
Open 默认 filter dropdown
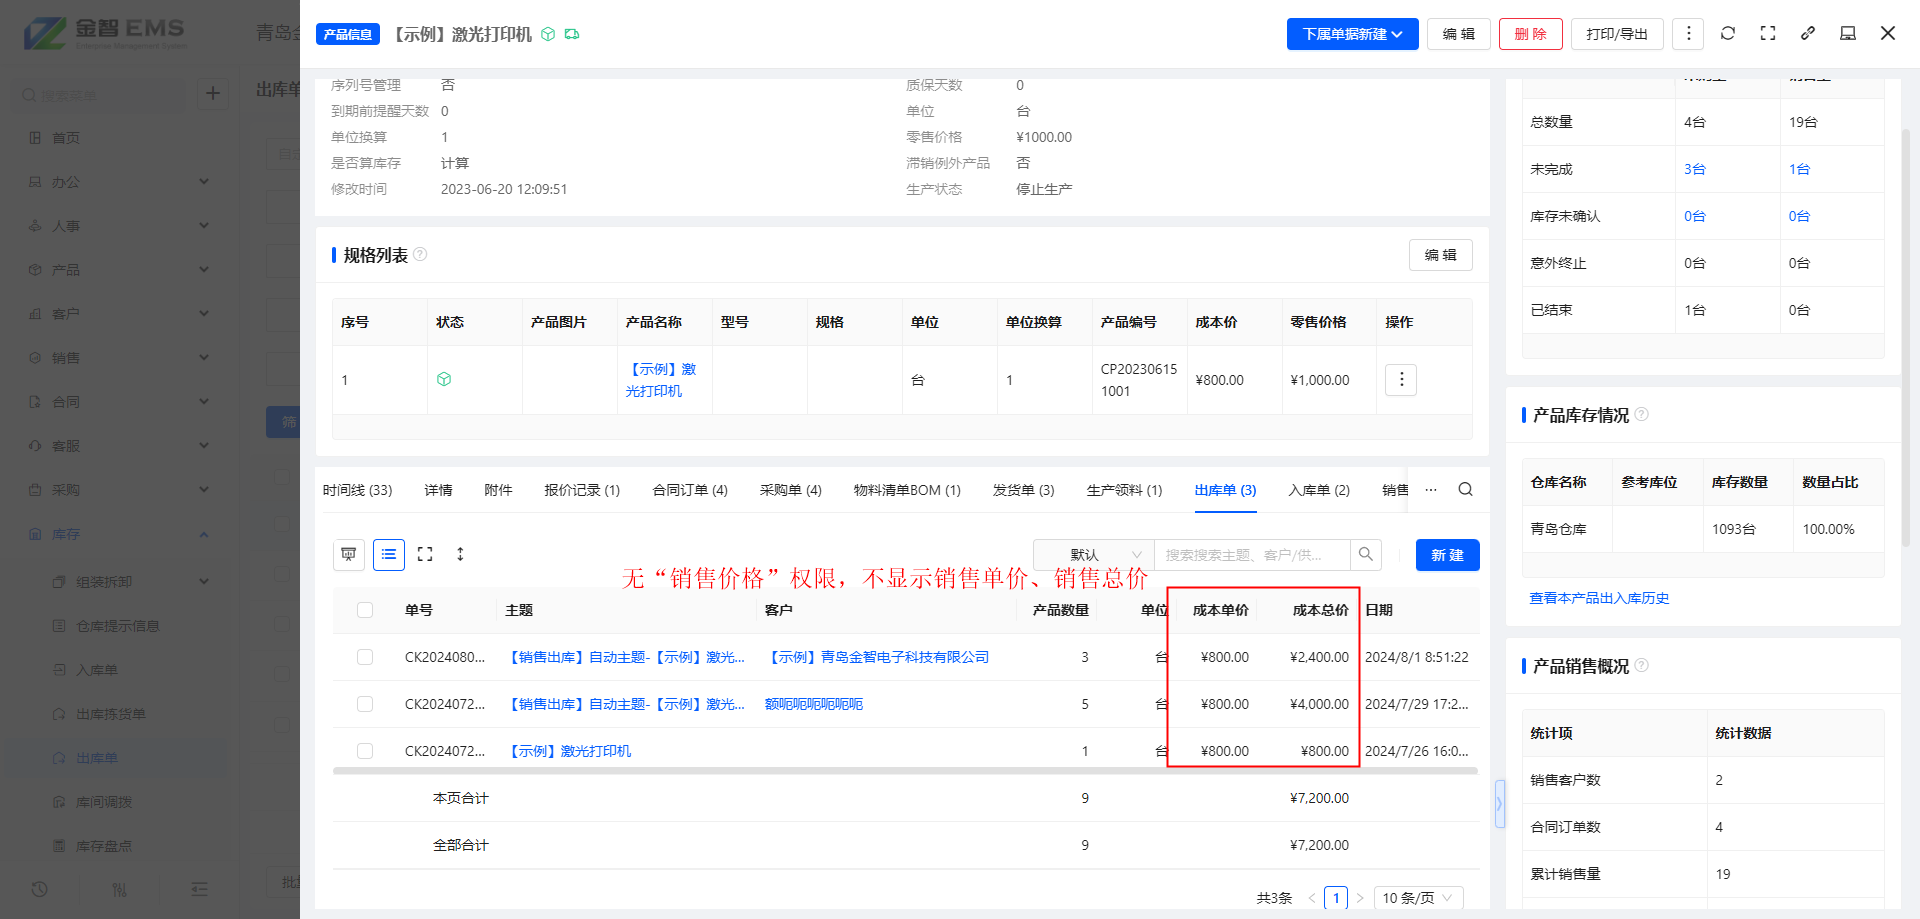pos(1093,555)
